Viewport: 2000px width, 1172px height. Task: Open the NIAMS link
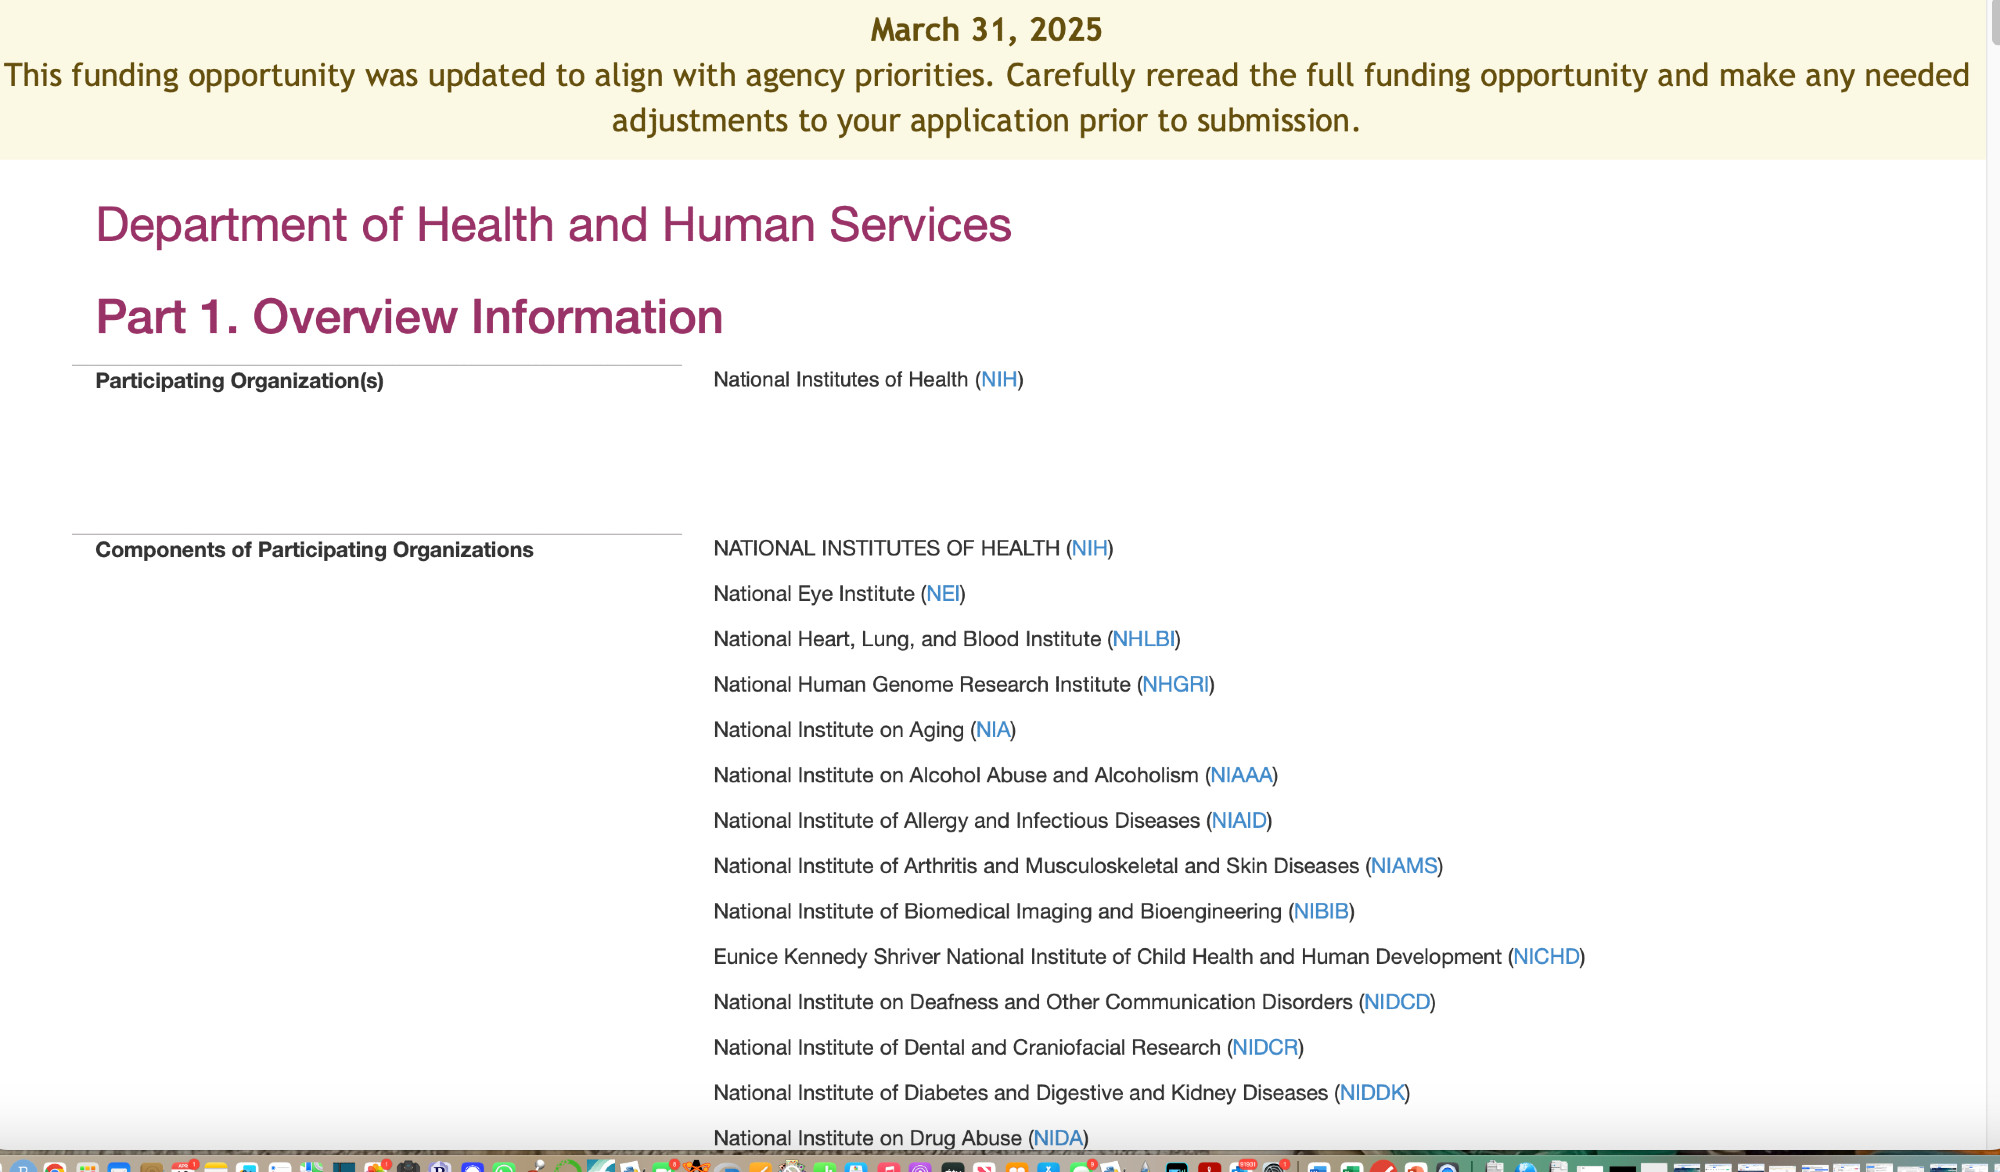[1404, 866]
